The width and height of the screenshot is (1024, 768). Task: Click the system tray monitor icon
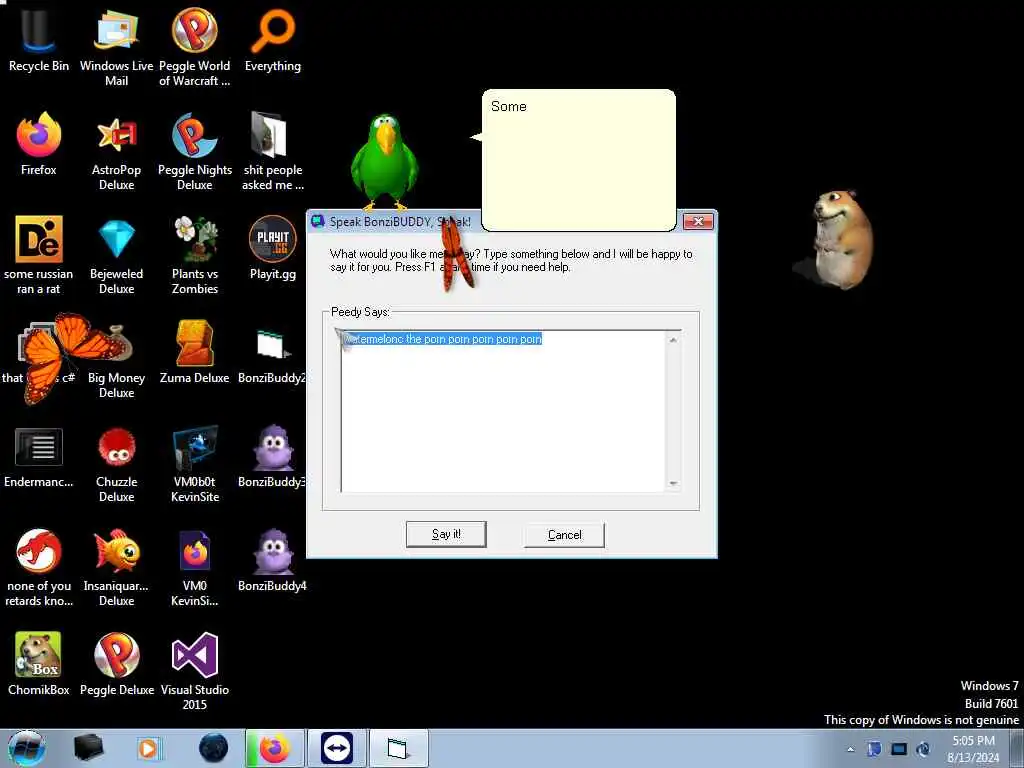click(x=899, y=749)
